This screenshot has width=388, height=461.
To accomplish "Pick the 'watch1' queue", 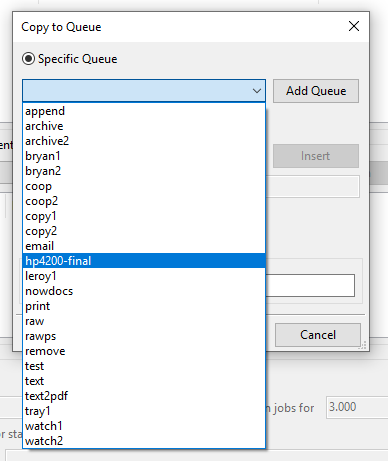I will coord(144,426).
